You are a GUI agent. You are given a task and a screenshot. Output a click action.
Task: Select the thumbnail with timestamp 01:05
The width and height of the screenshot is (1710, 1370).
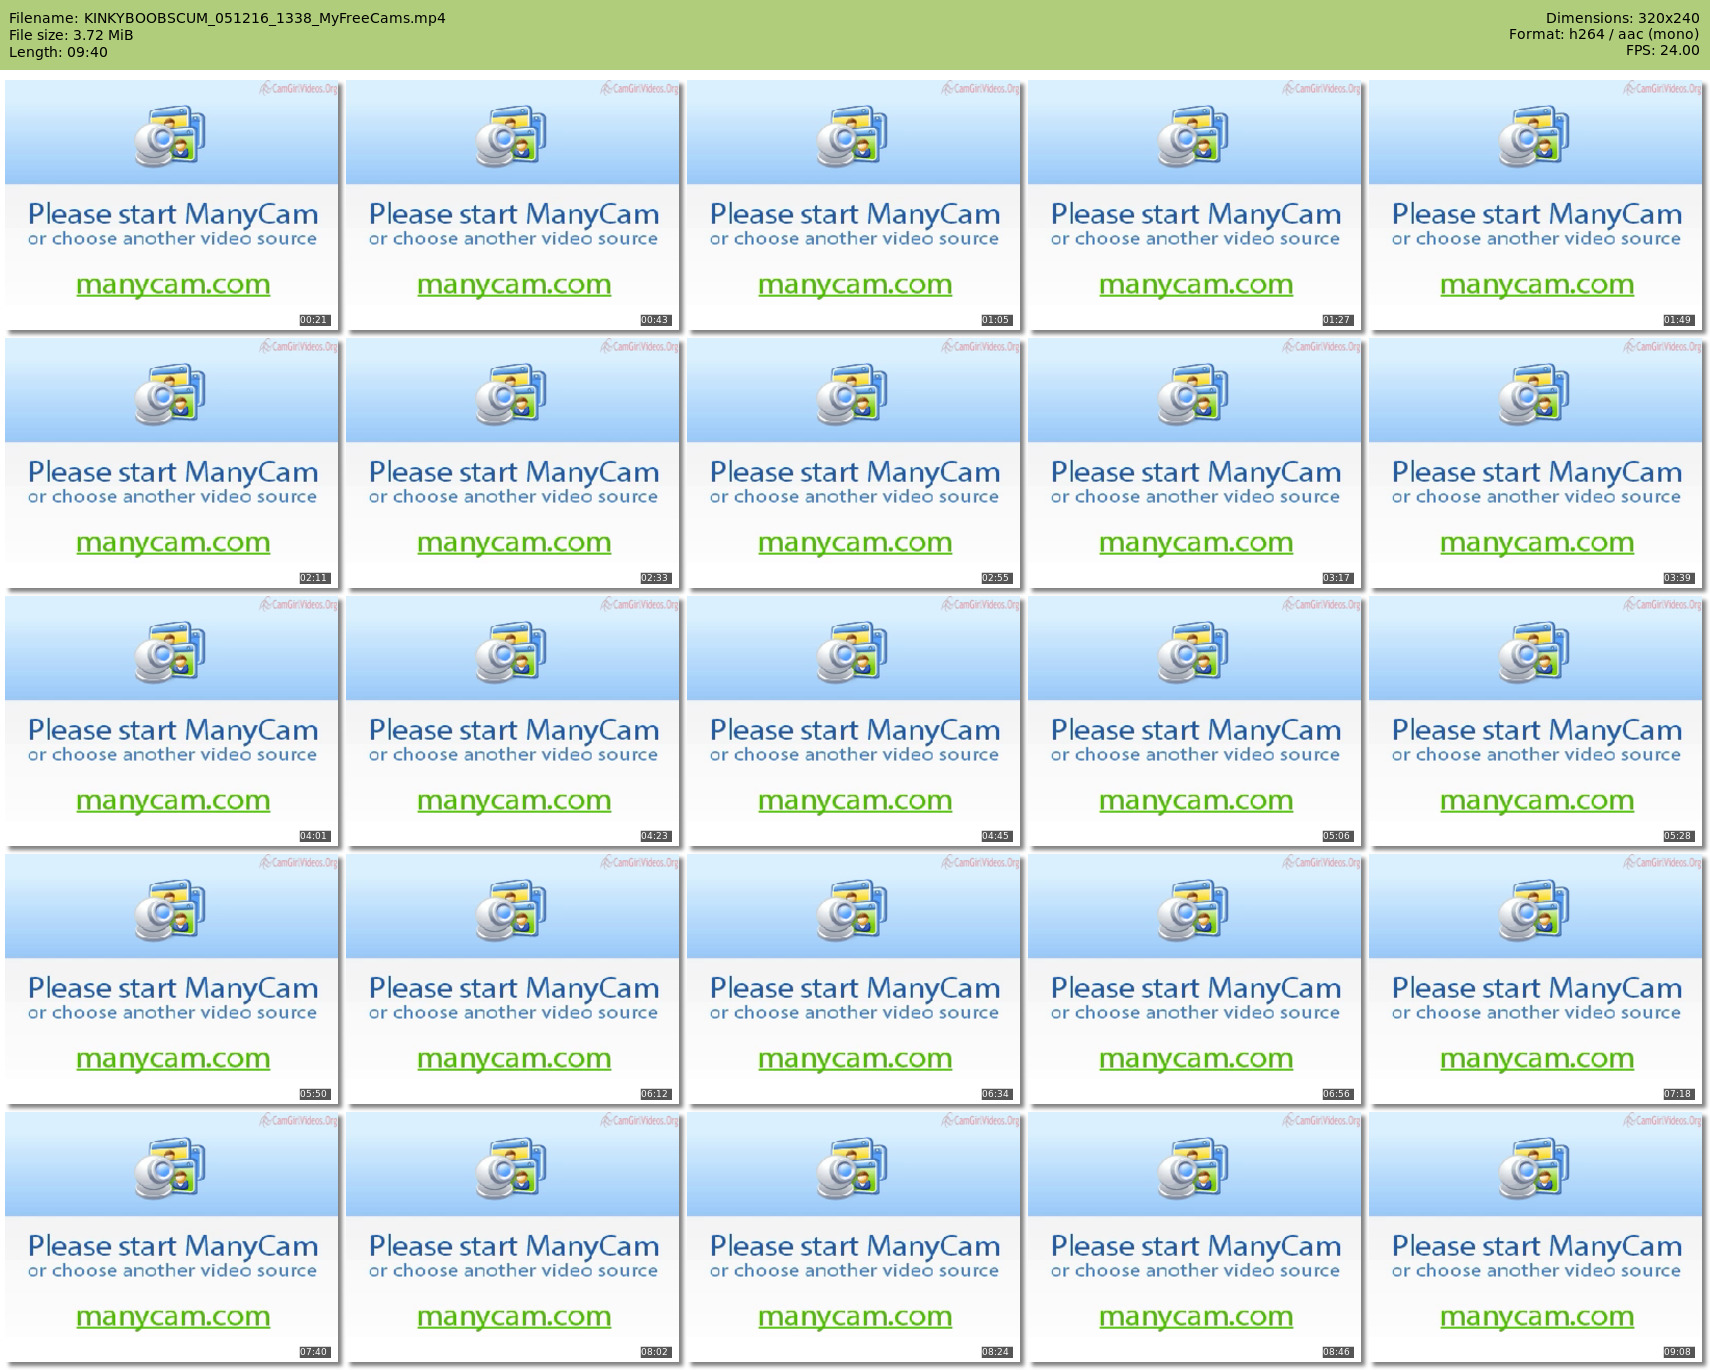click(854, 205)
